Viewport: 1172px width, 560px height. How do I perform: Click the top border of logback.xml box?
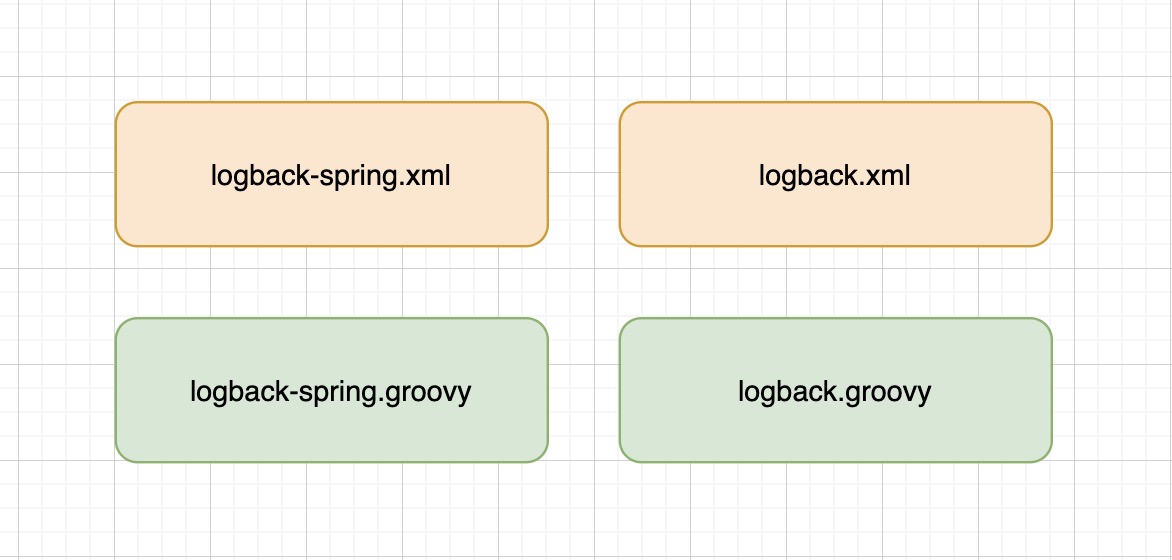(836, 102)
